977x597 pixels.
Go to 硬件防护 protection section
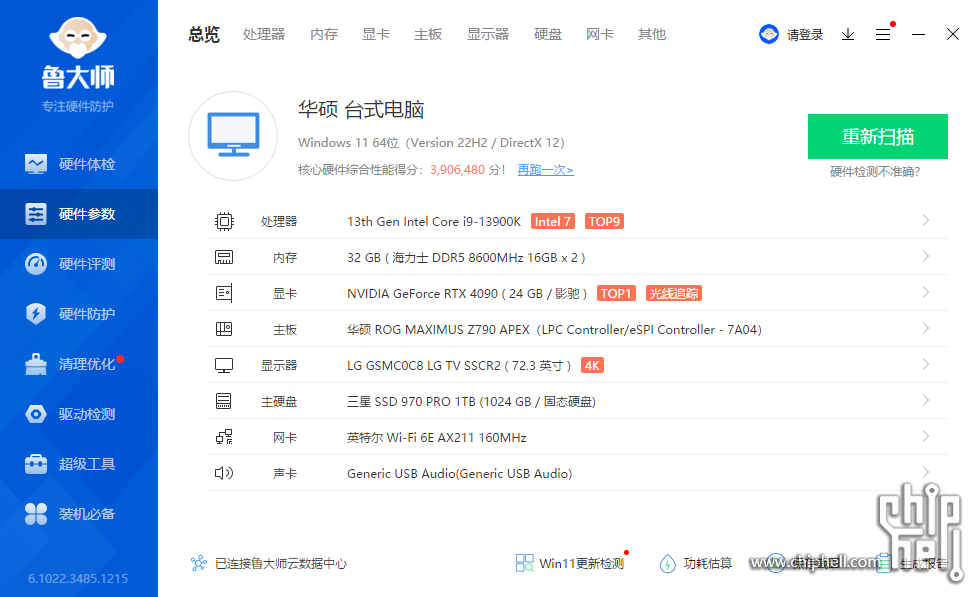[79, 313]
